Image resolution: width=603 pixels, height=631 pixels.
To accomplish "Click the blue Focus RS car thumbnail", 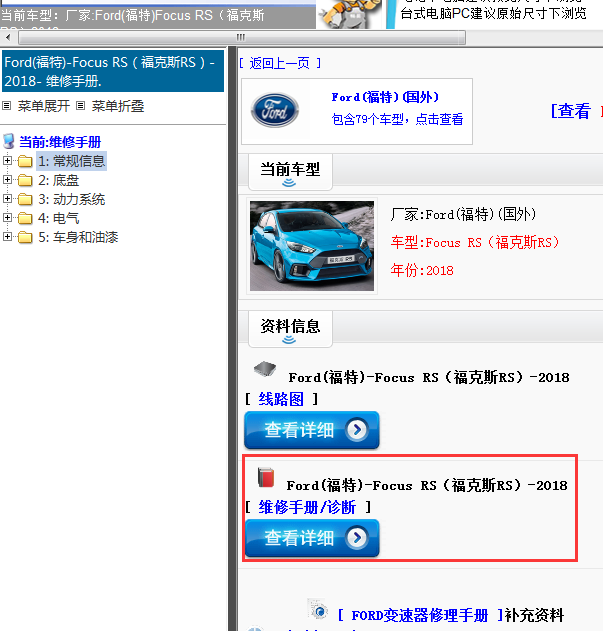I will [x=312, y=246].
